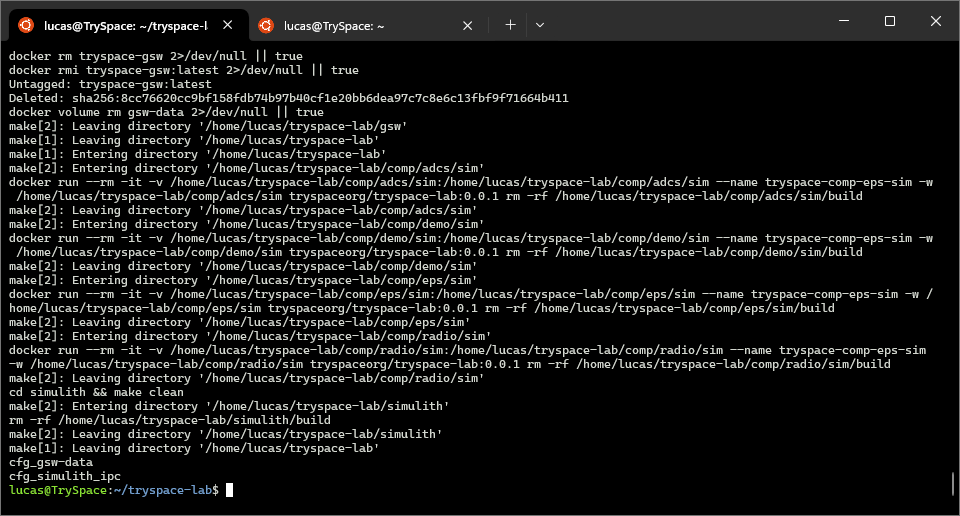Click 'Entering directory' line for comp/eps/sim

pyautogui.click(x=243, y=280)
